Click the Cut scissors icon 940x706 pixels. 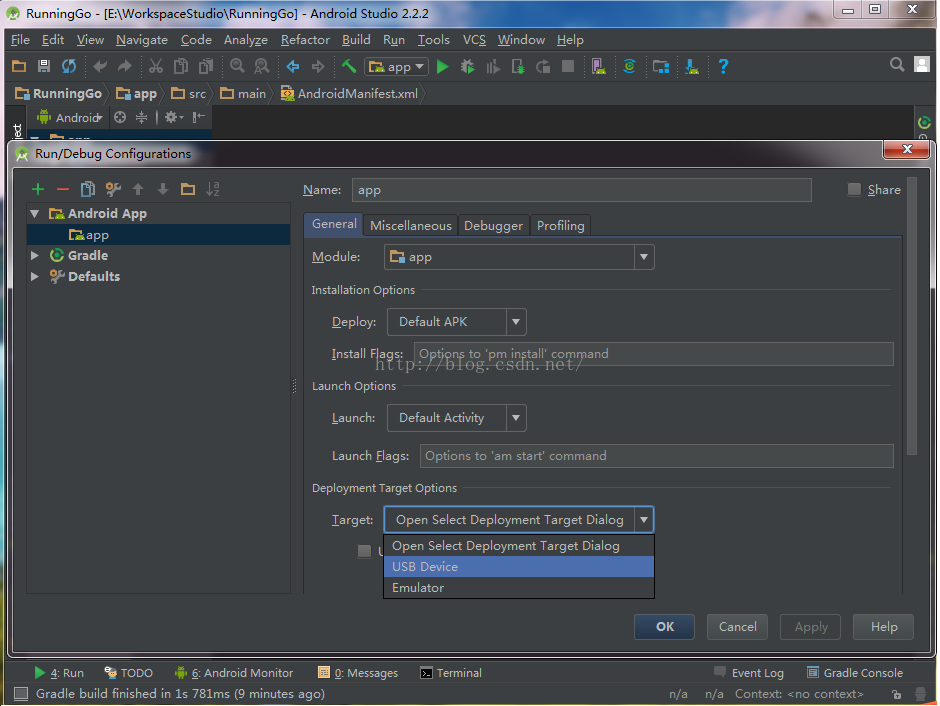click(x=156, y=66)
